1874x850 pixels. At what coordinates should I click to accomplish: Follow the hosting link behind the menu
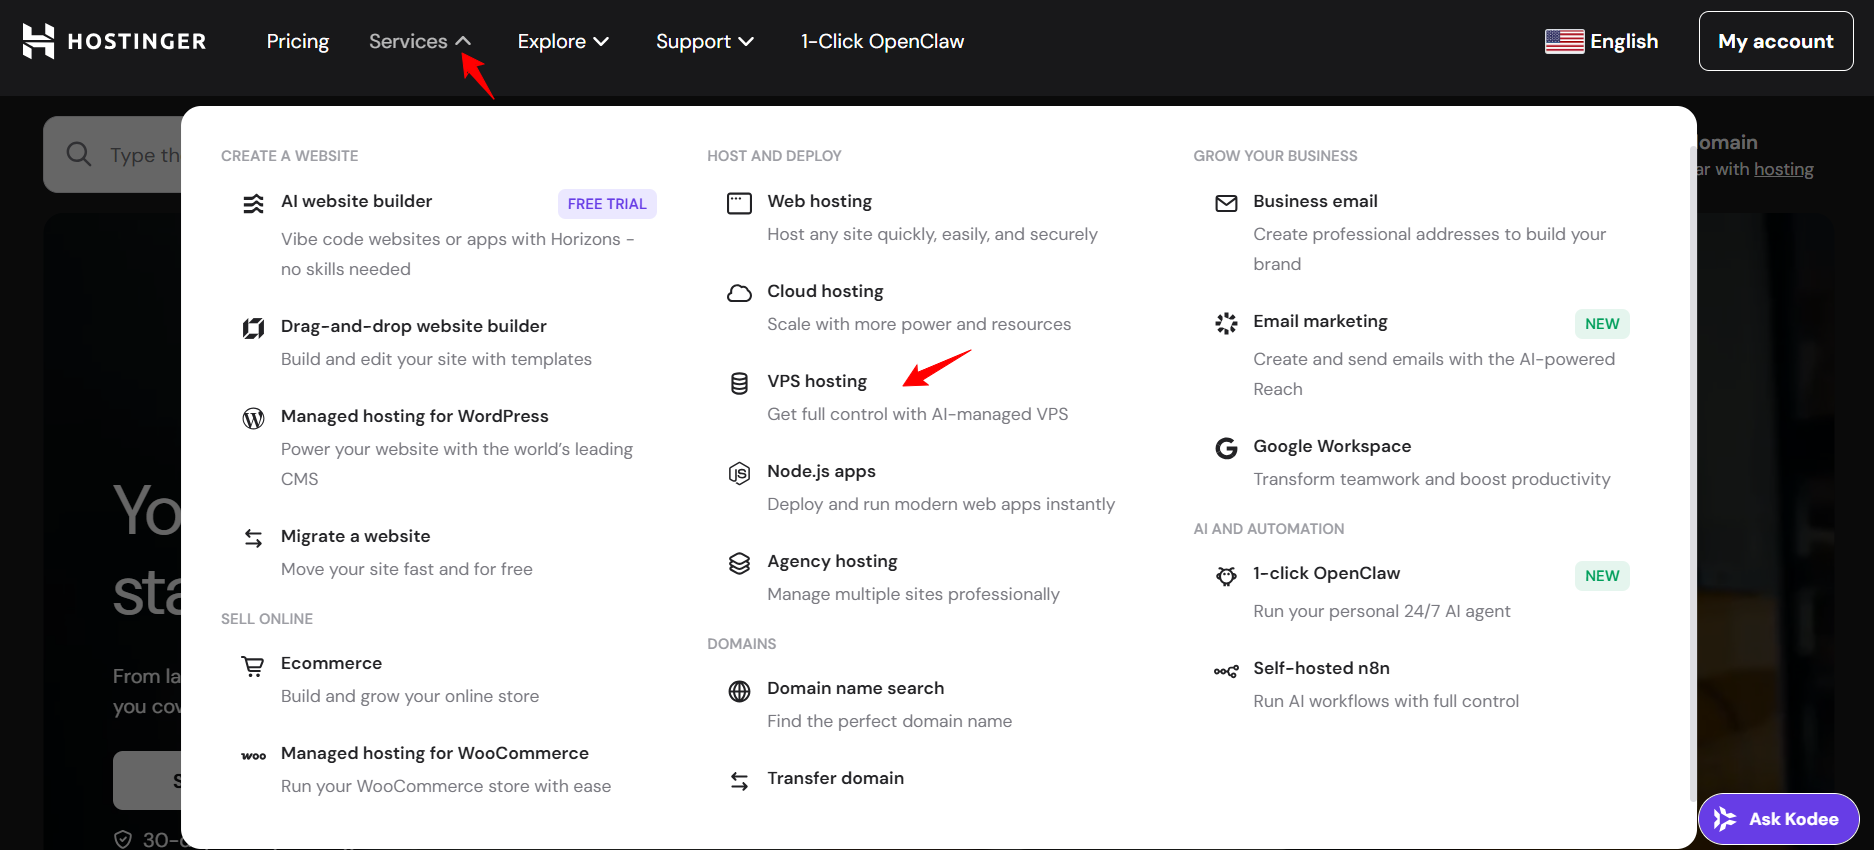click(x=1783, y=169)
